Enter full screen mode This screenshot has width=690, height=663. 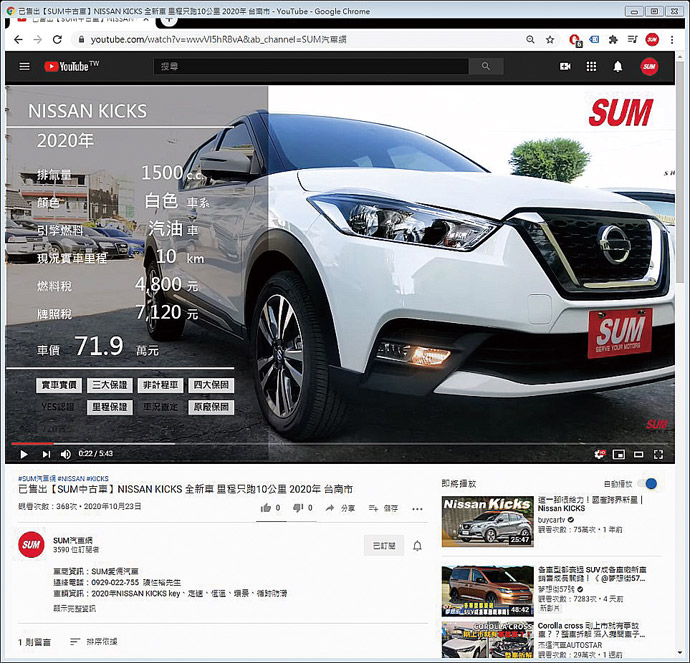coord(658,454)
